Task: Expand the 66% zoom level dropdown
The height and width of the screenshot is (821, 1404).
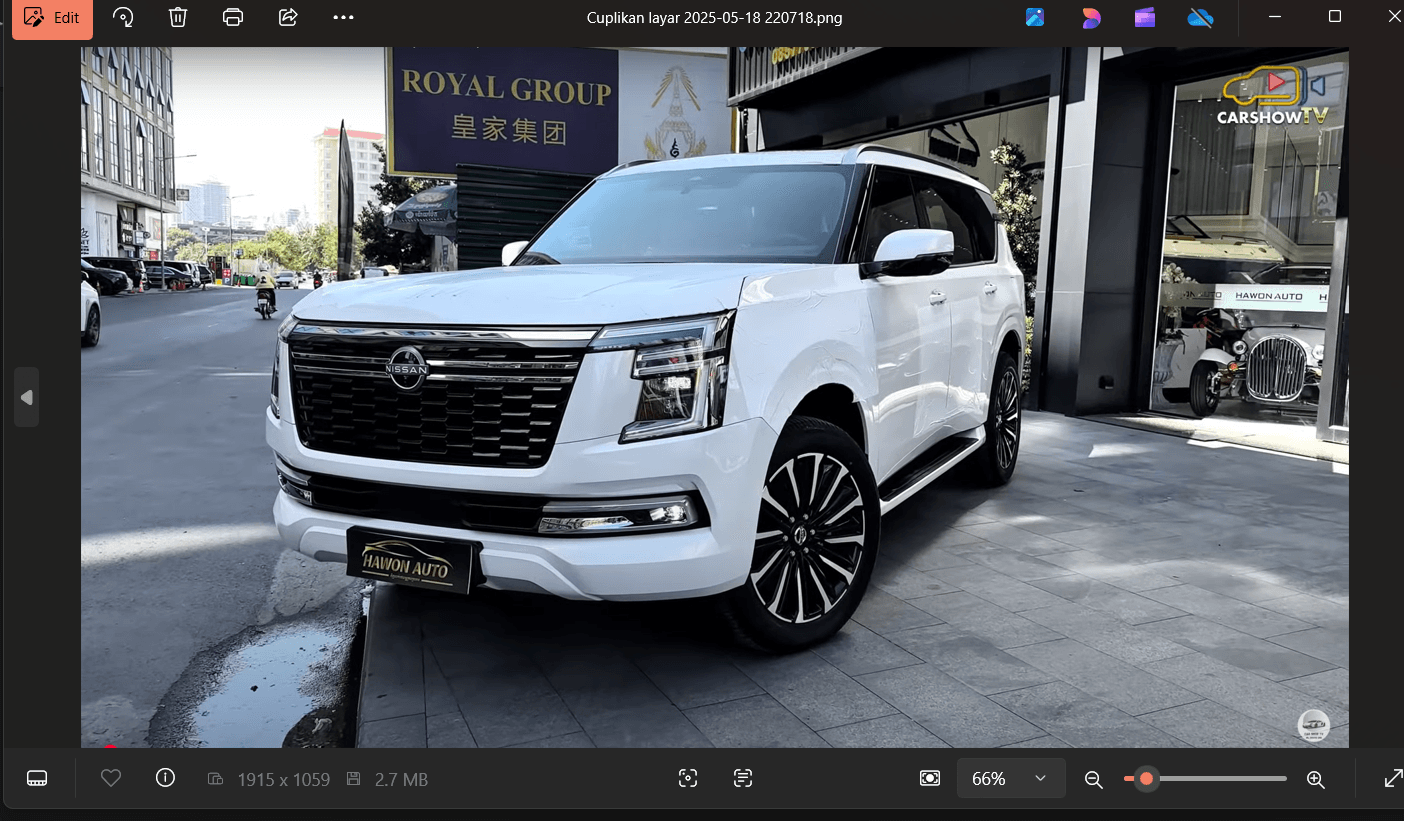Action: [1010, 778]
